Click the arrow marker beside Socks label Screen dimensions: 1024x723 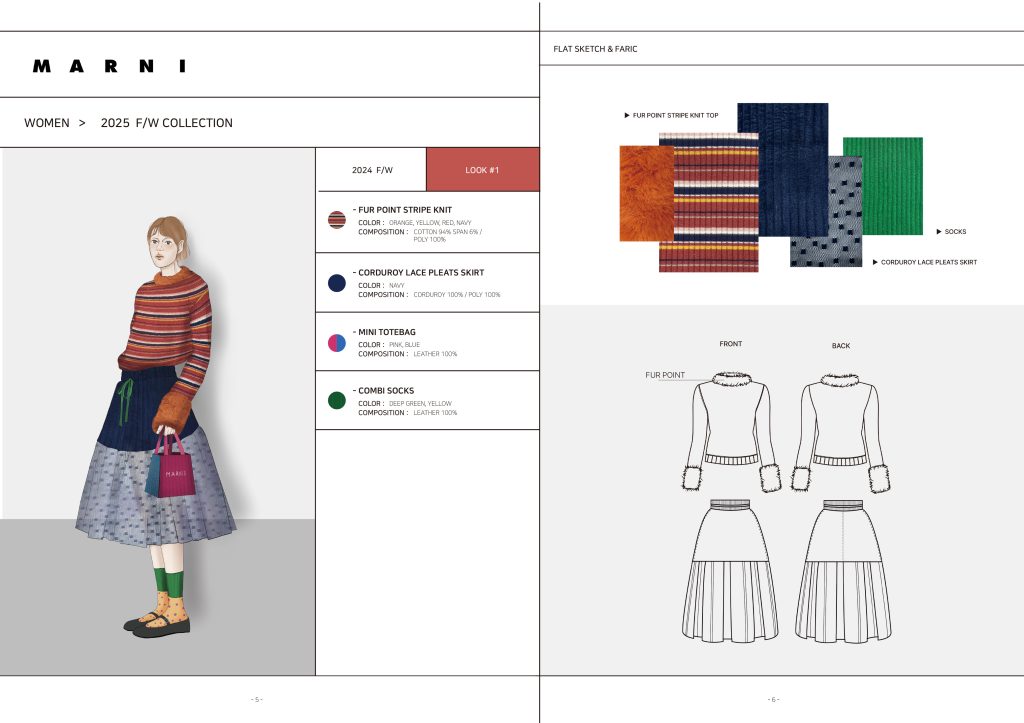tap(938, 232)
